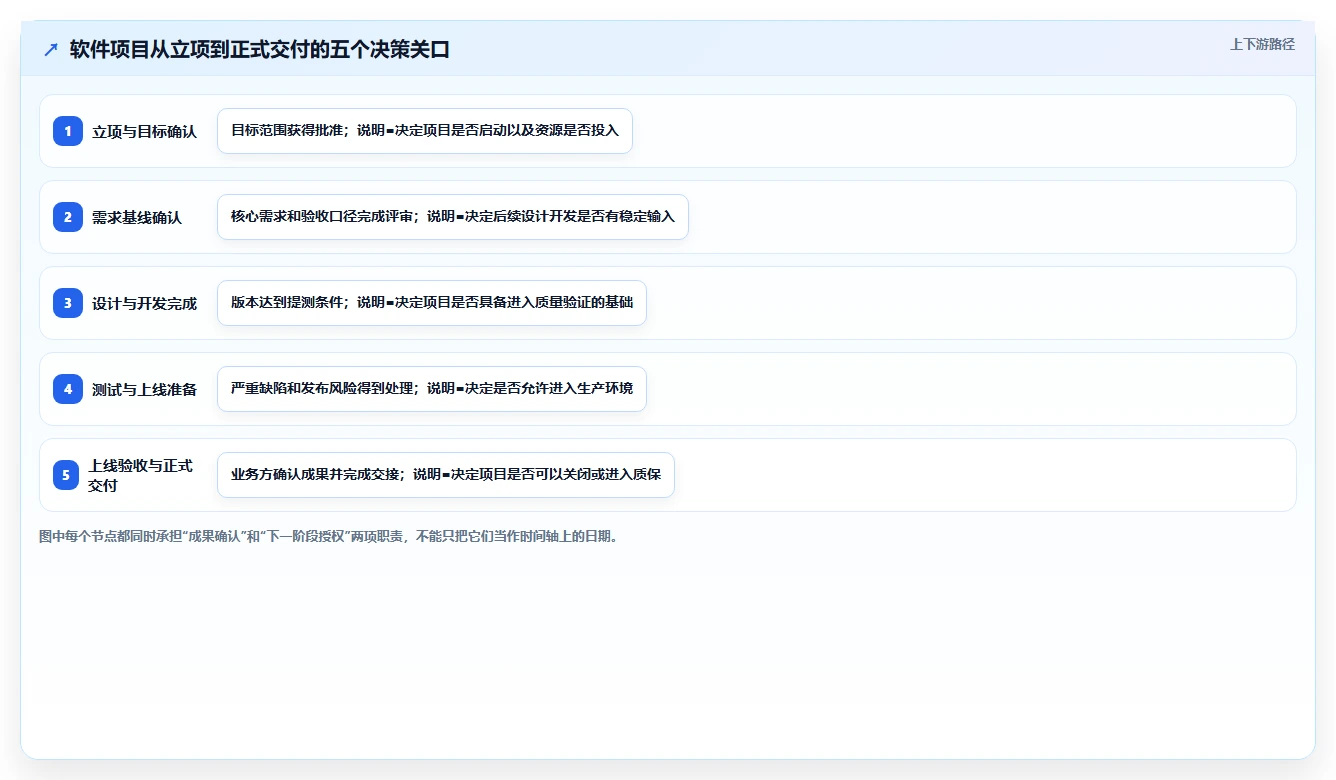Click the arrow icon beside the title
This screenshot has width=1336, height=780.
tap(50, 49)
